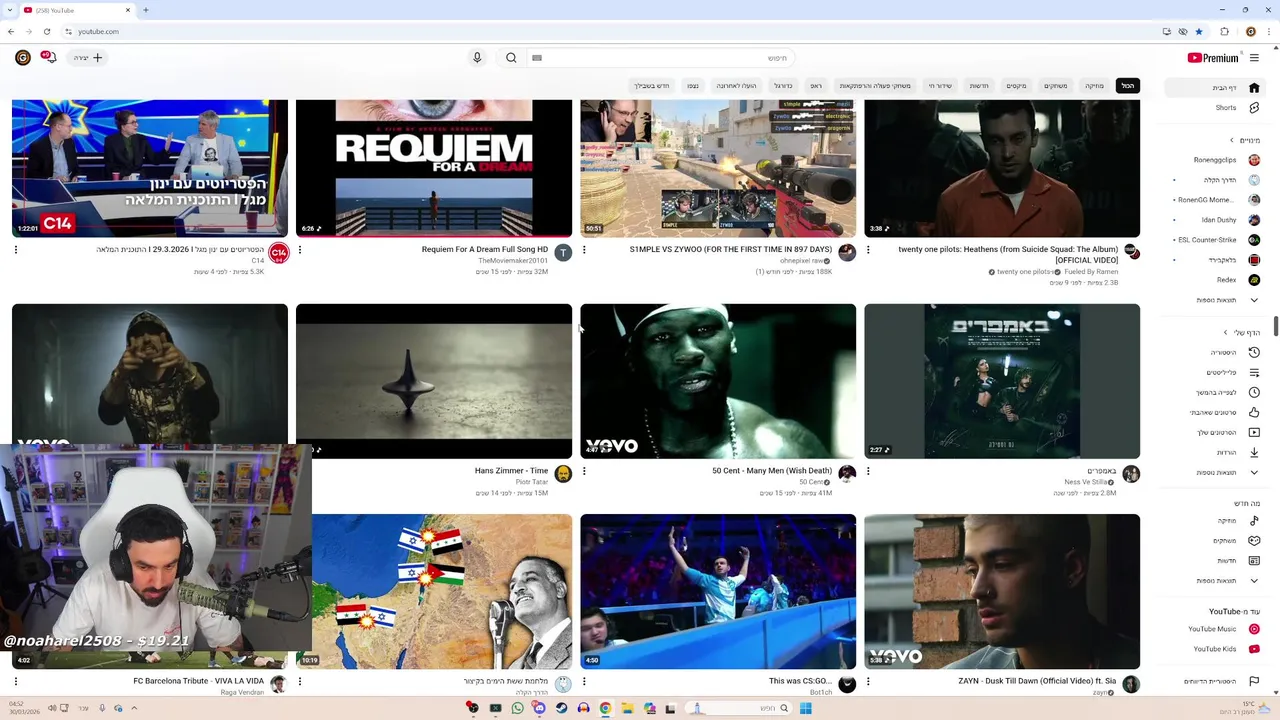Open S1MPLE VS ZYWOO video thumbnail
Screen dimensions: 1280x720
tap(718, 168)
